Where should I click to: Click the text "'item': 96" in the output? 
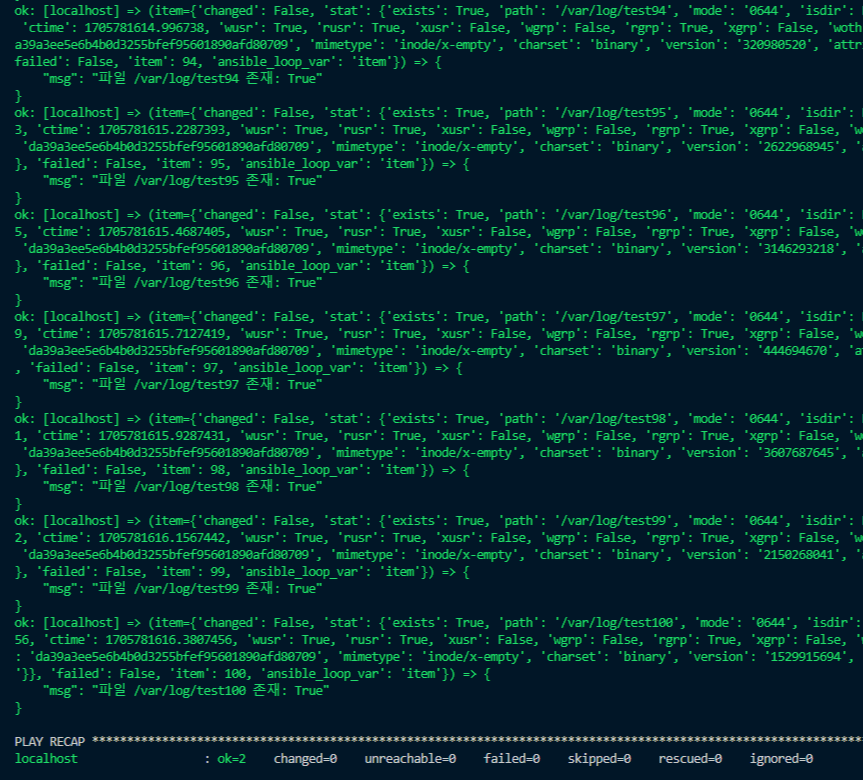tap(189, 265)
